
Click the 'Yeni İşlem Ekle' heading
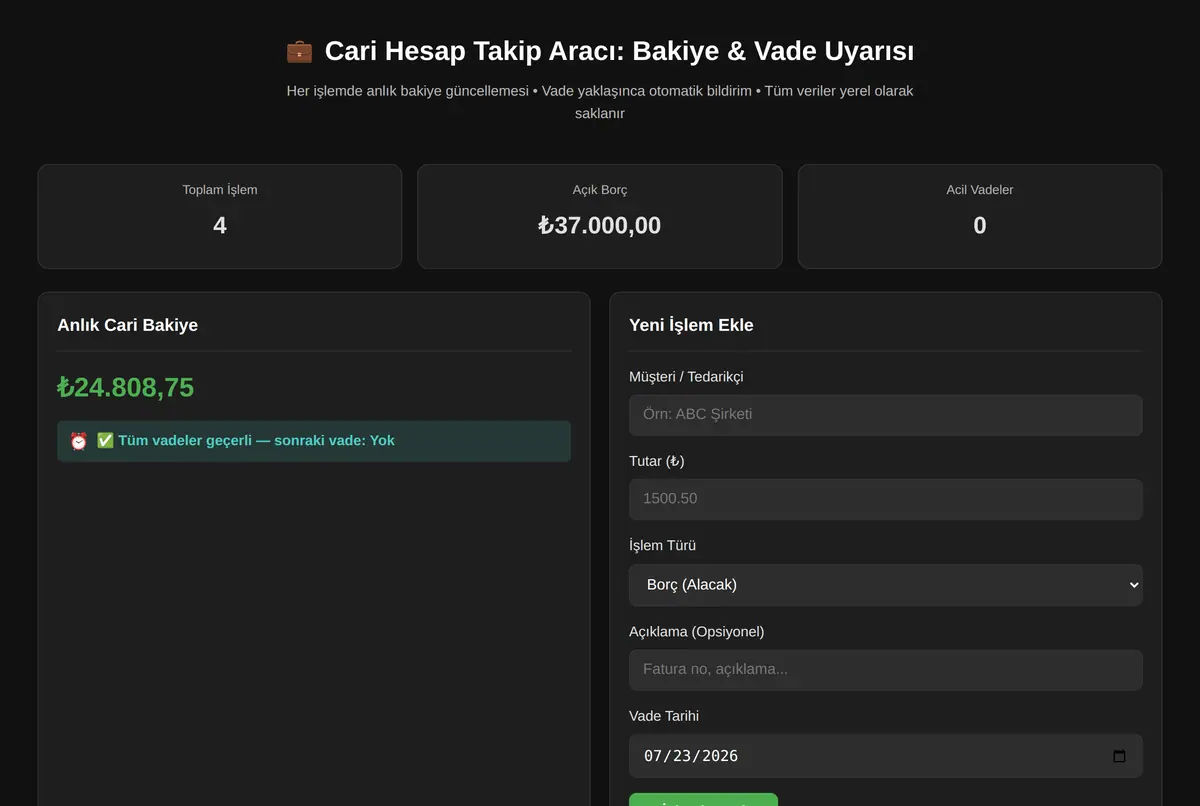click(x=691, y=325)
